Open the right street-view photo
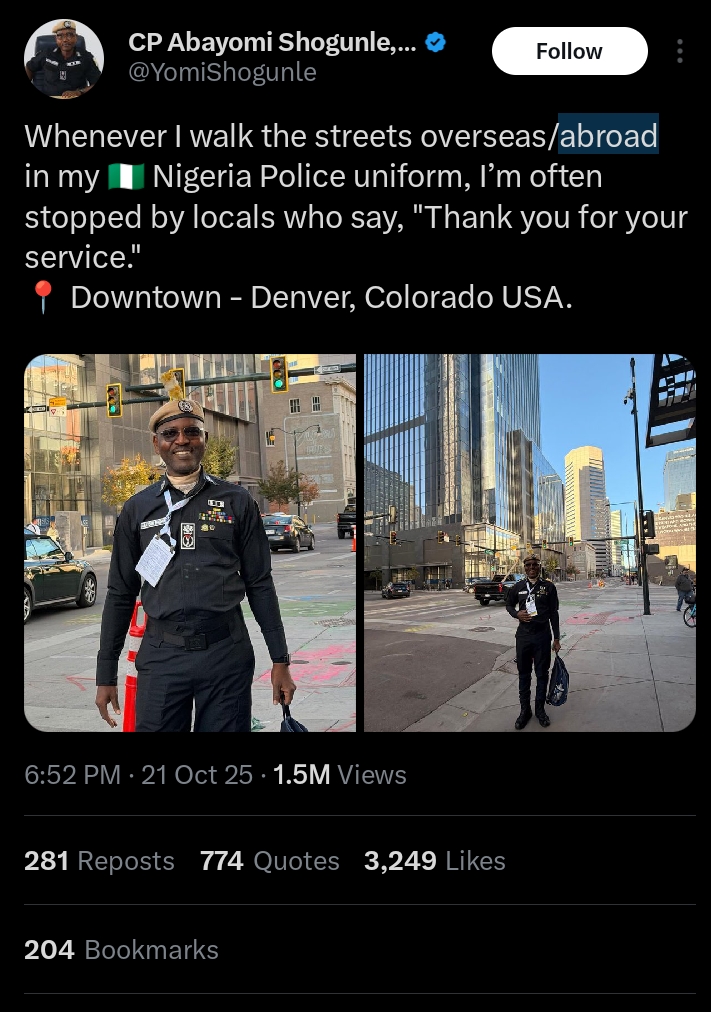711x1012 pixels. pos(530,543)
